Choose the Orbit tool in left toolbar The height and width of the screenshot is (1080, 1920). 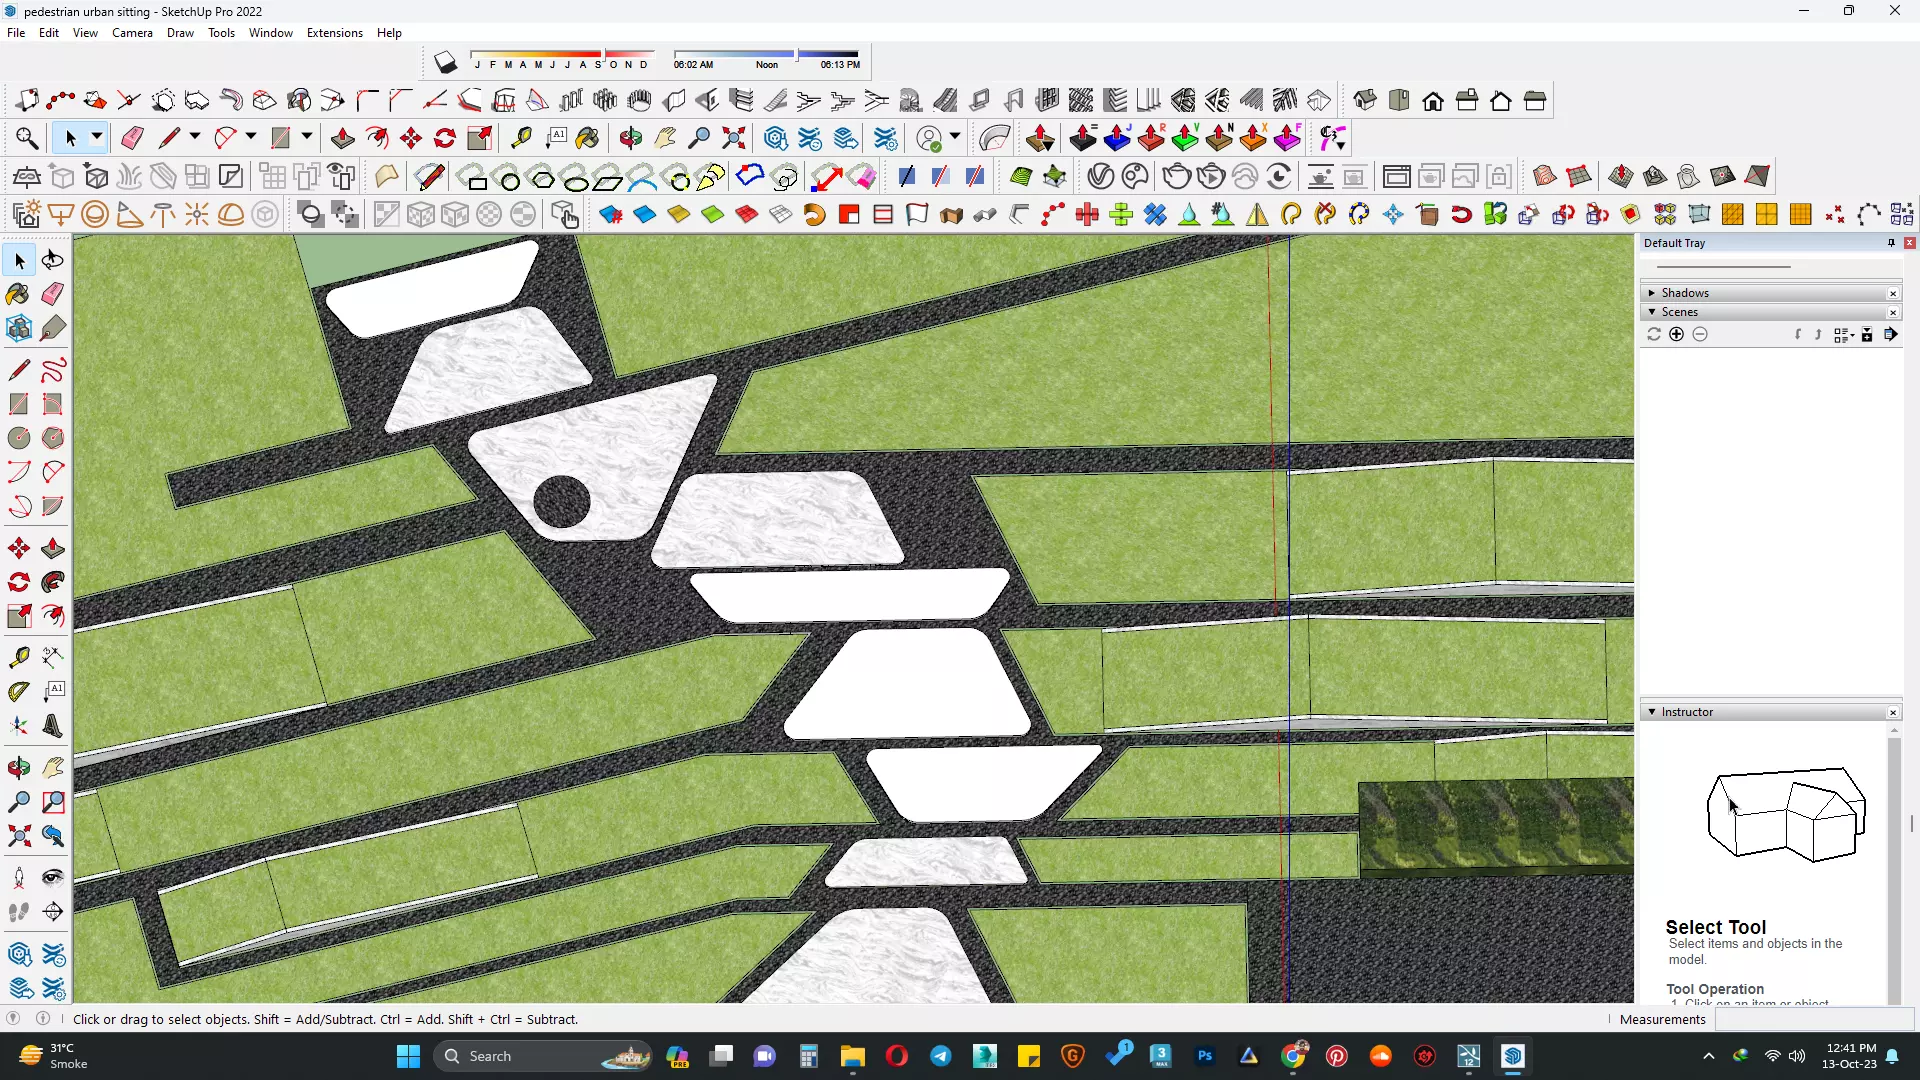click(x=18, y=768)
